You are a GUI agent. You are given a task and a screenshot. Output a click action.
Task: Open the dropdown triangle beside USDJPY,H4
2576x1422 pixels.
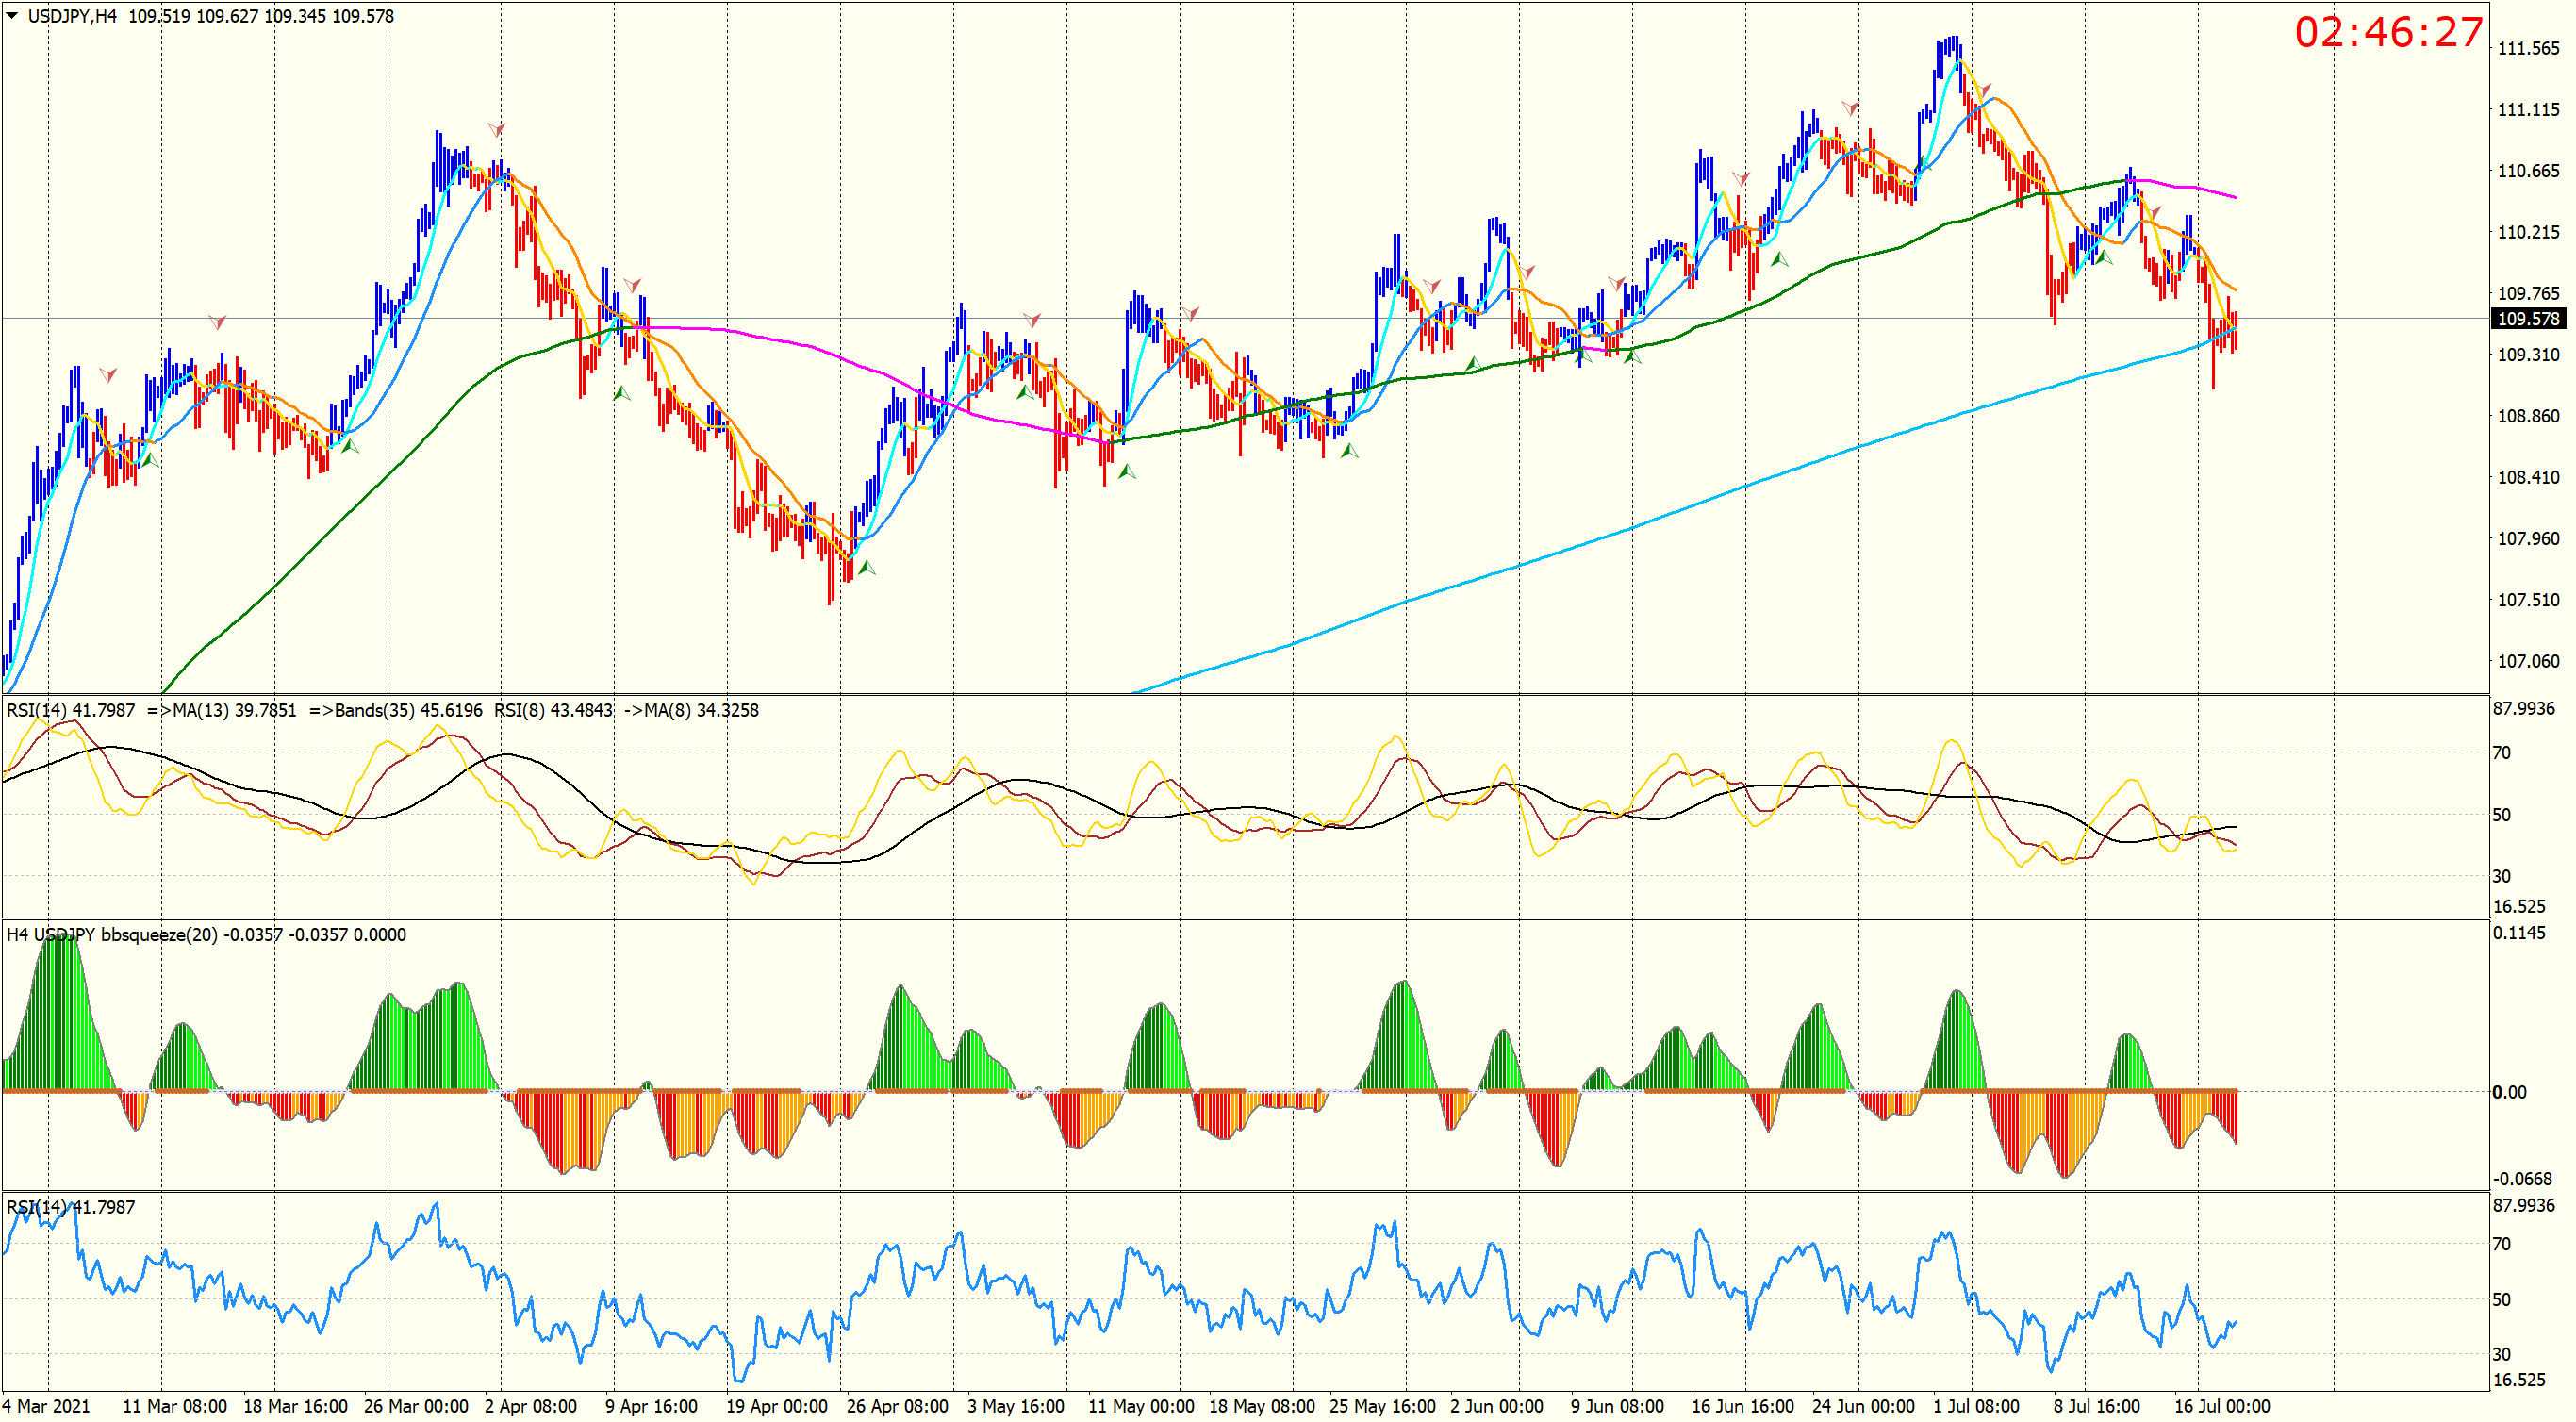12,15
